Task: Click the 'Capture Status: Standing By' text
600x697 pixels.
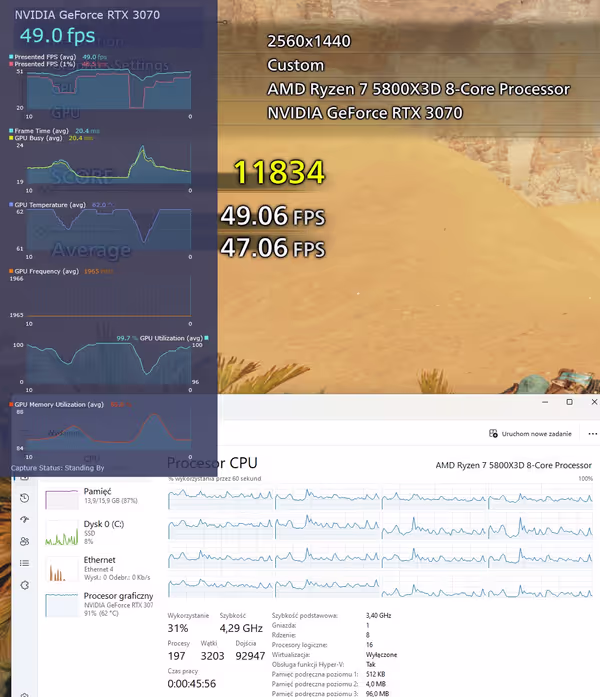Action: point(57,468)
